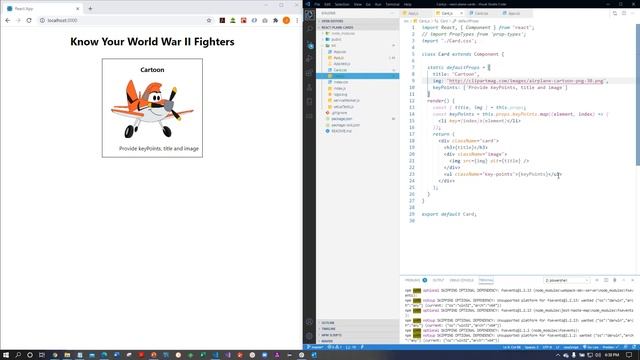The image size is (640, 360).
Task: Open the File menu
Action: (317, 4)
